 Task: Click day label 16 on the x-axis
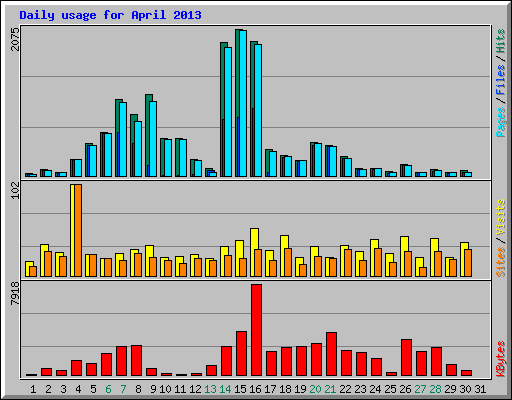255,389
